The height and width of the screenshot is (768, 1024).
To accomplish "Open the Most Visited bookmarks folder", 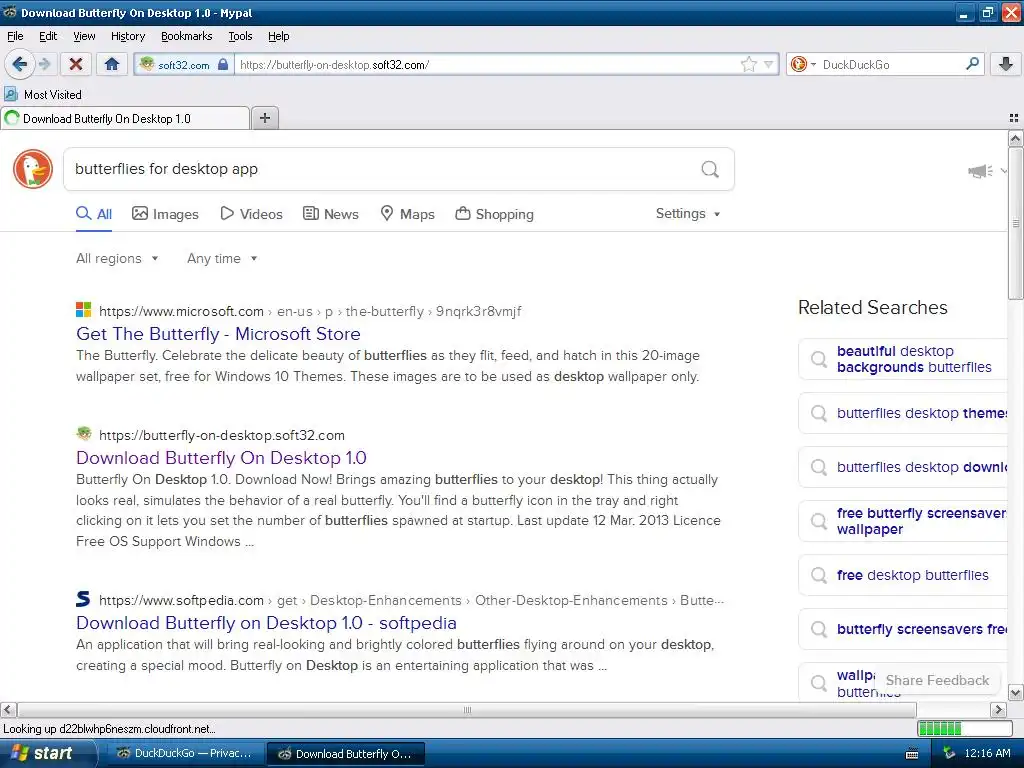I will (x=43, y=95).
